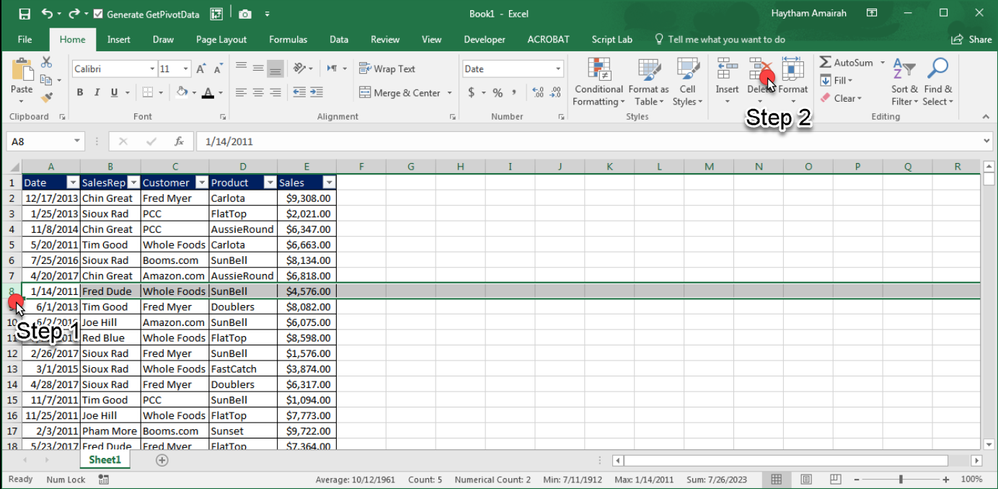Image resolution: width=998 pixels, height=489 pixels.
Task: Open Conditional Formatting menu
Action: tap(598, 83)
